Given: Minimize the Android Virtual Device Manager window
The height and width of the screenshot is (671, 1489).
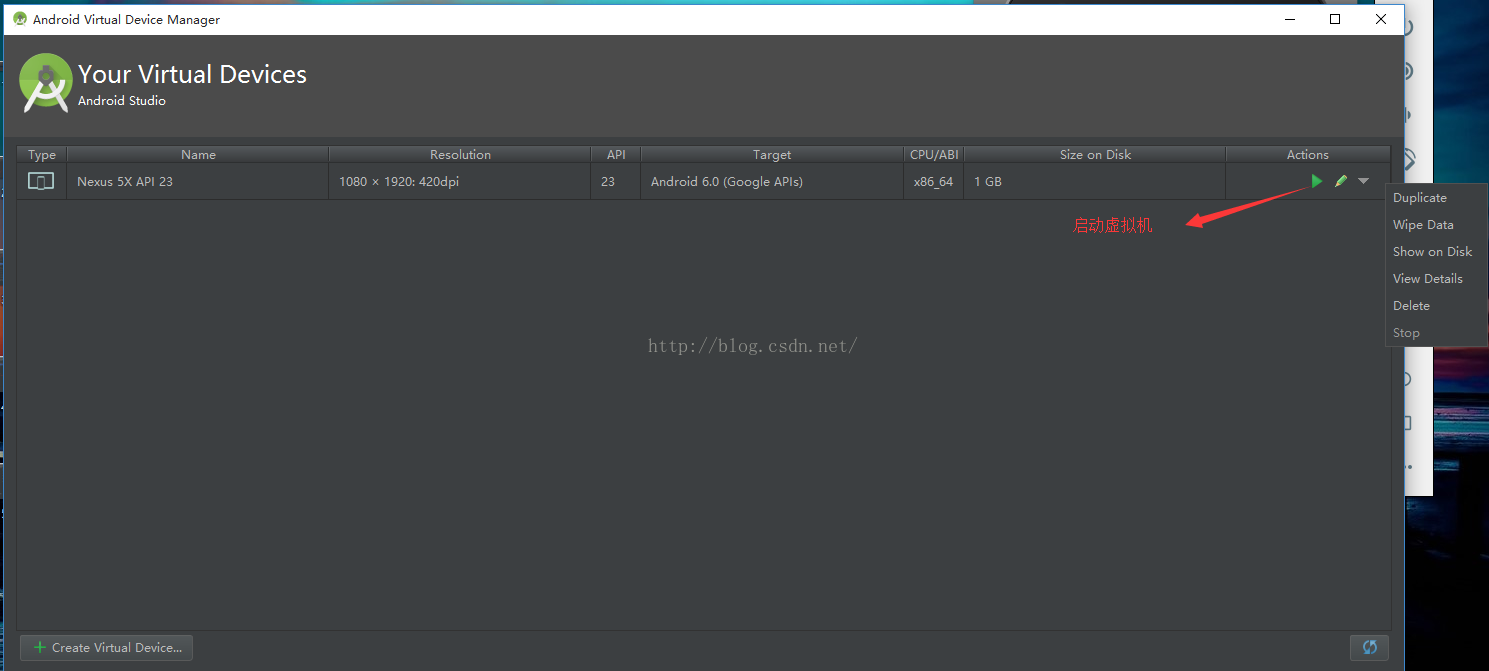Looking at the screenshot, I should click(x=1289, y=19).
